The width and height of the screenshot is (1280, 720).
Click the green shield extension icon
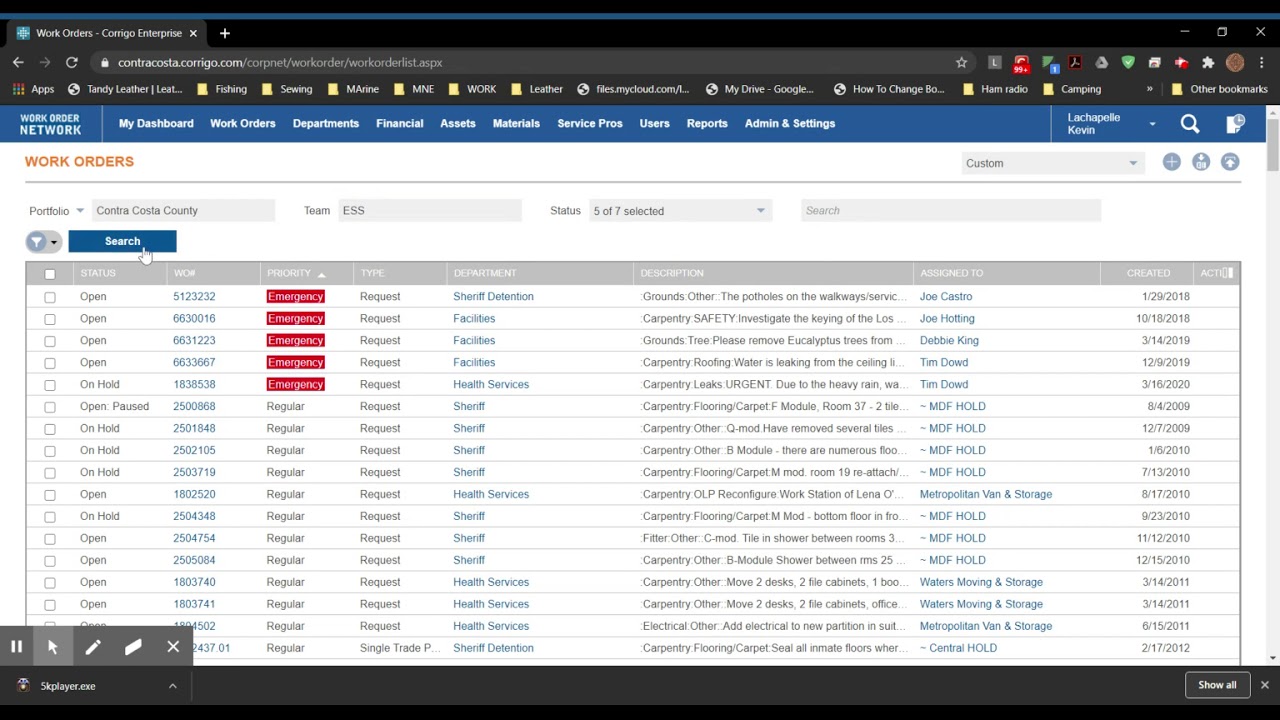coord(1128,62)
